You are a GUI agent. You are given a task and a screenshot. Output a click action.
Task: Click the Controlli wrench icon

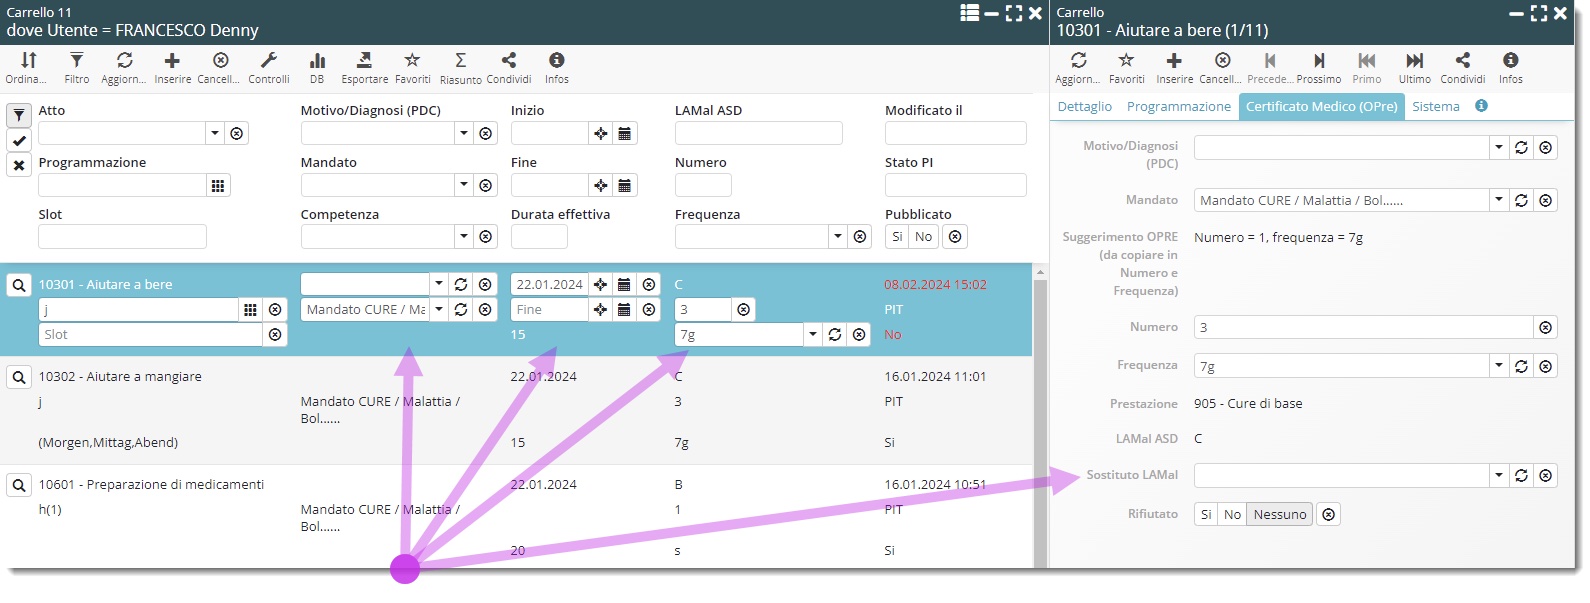(x=268, y=62)
